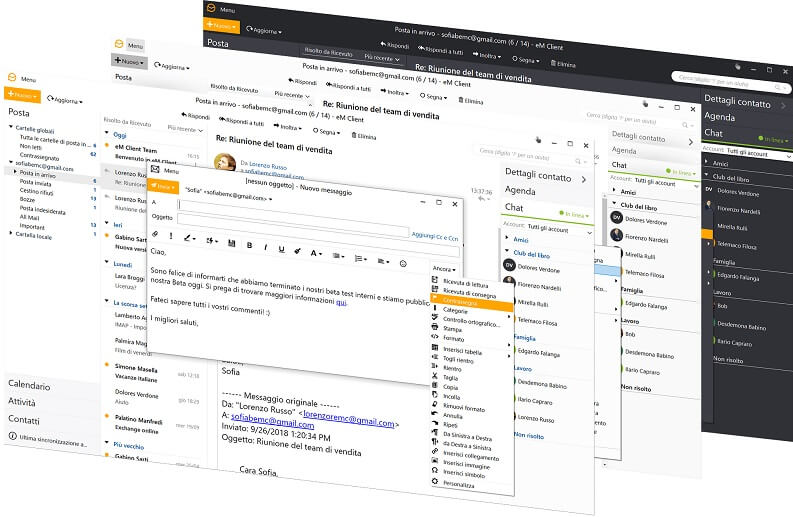The height and width of the screenshot is (517, 793).
Task: Collapse the Ieri message group
Action: 107,222
